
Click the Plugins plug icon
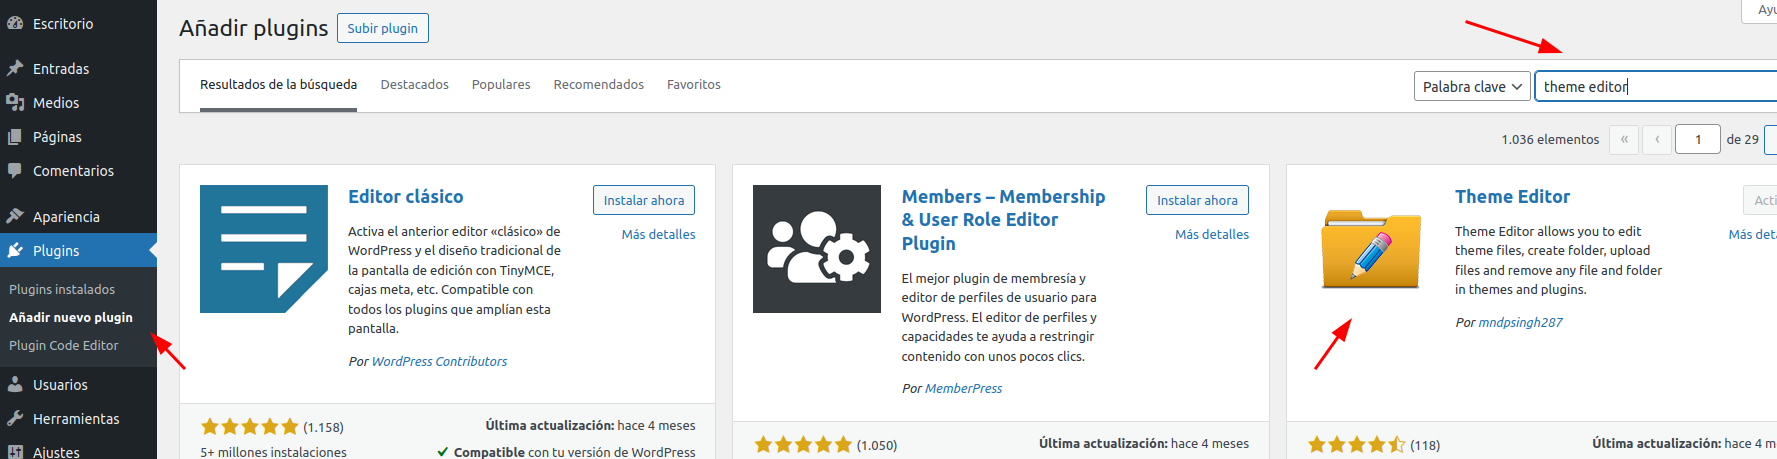point(15,250)
